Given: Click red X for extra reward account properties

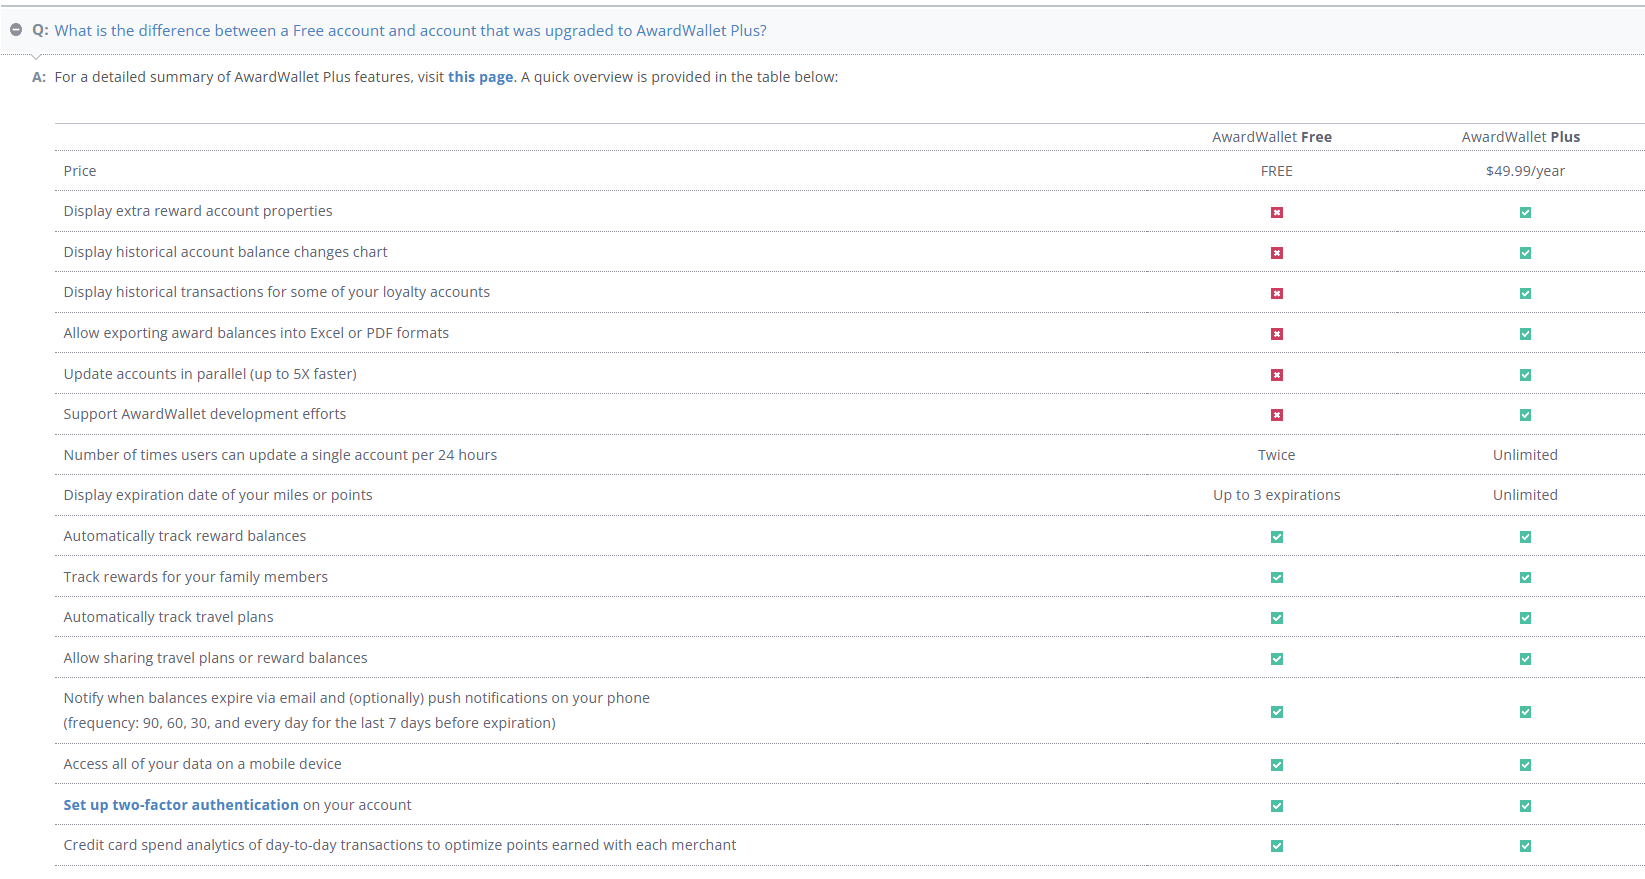Looking at the screenshot, I should coord(1277,212).
